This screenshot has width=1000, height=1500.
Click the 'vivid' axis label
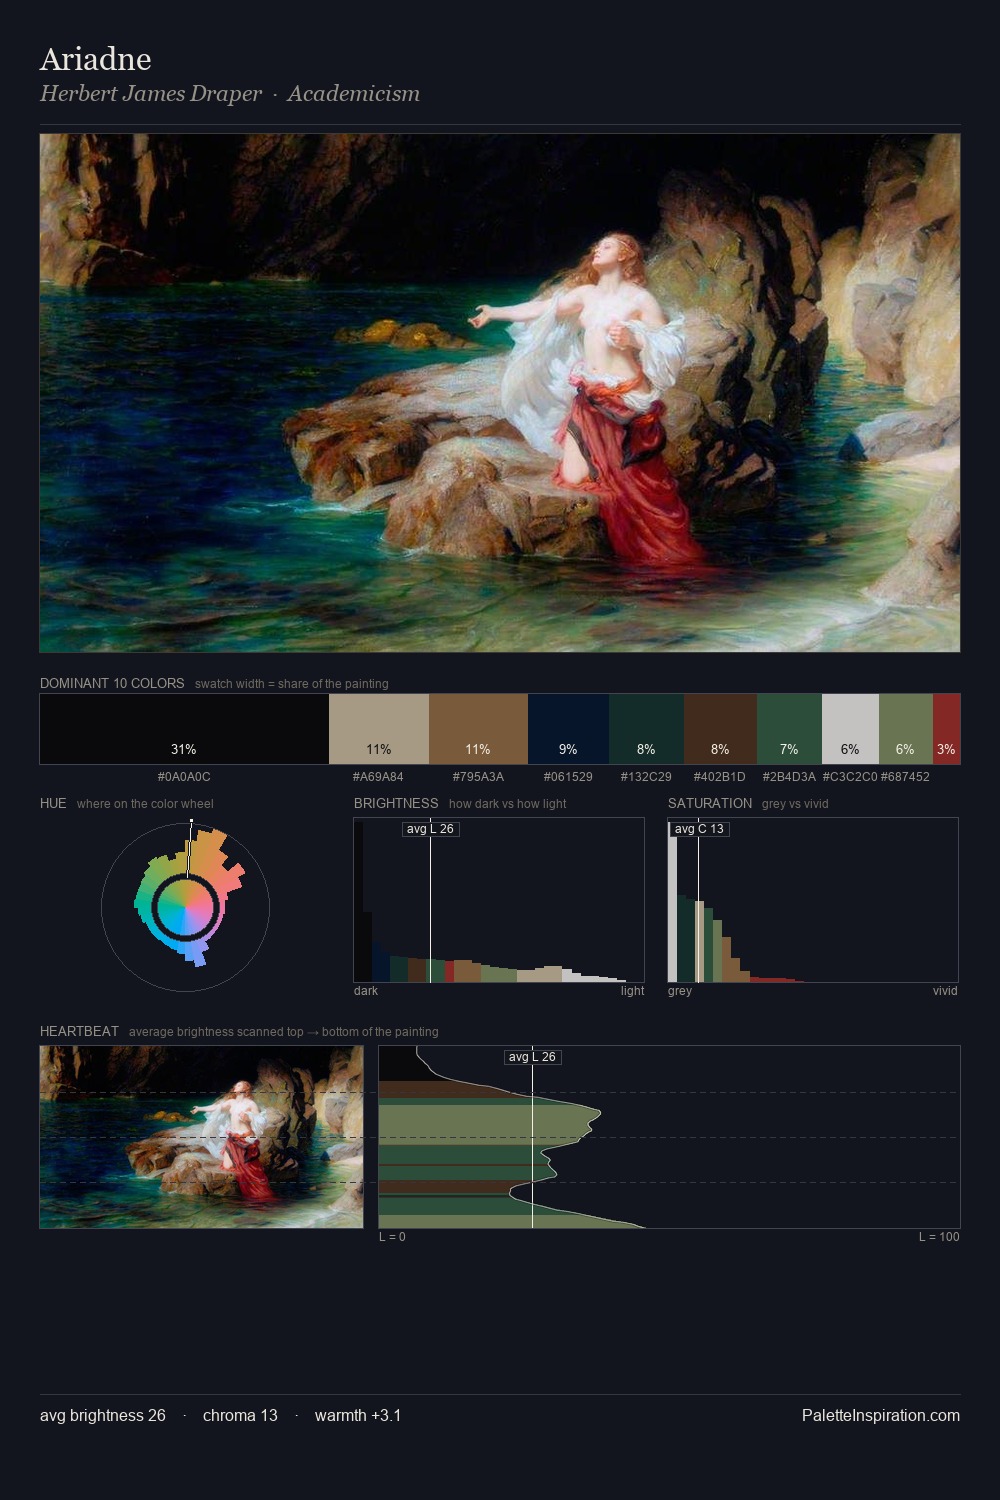point(945,991)
